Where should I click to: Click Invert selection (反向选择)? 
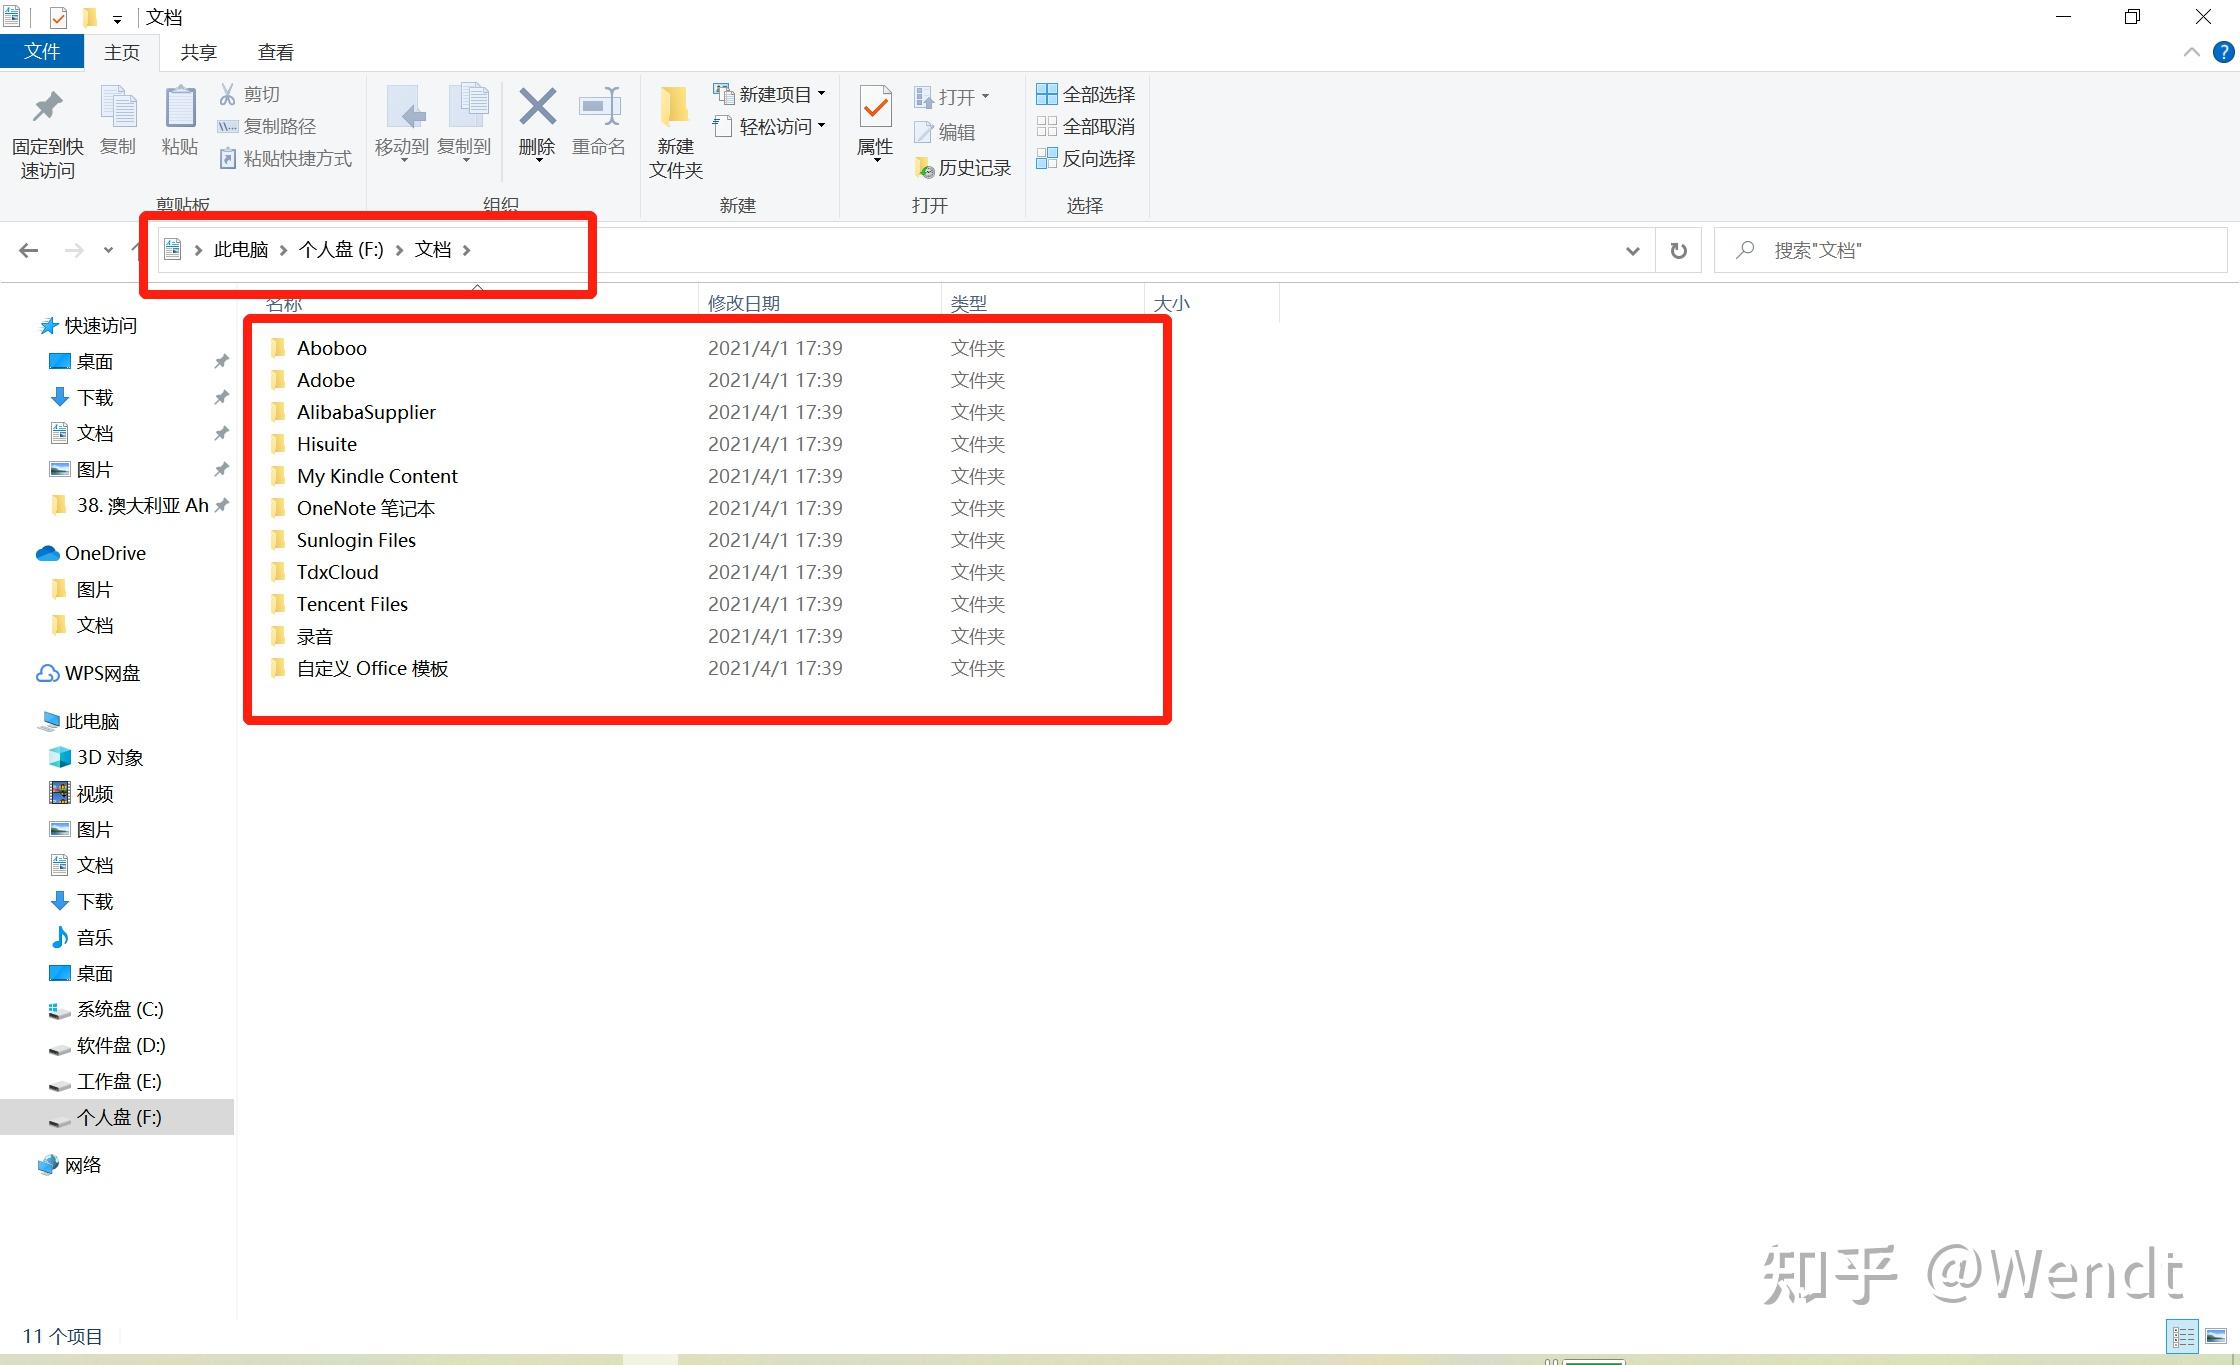1086,158
